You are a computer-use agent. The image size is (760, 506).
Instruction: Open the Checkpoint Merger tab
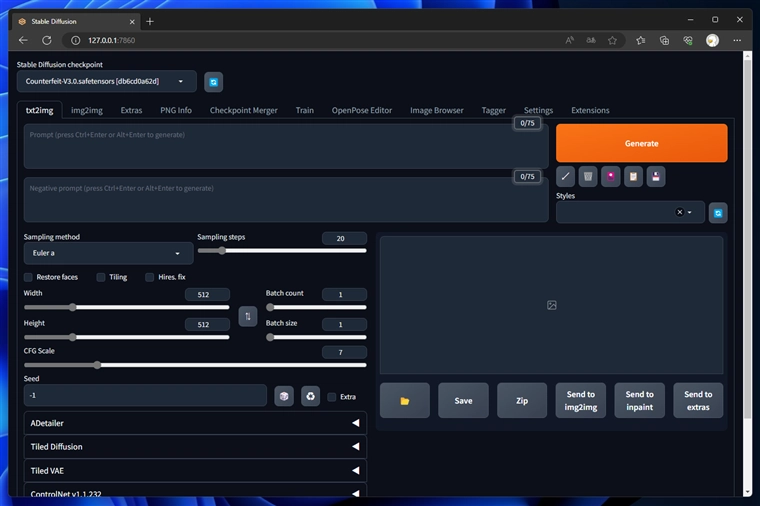click(x=244, y=111)
